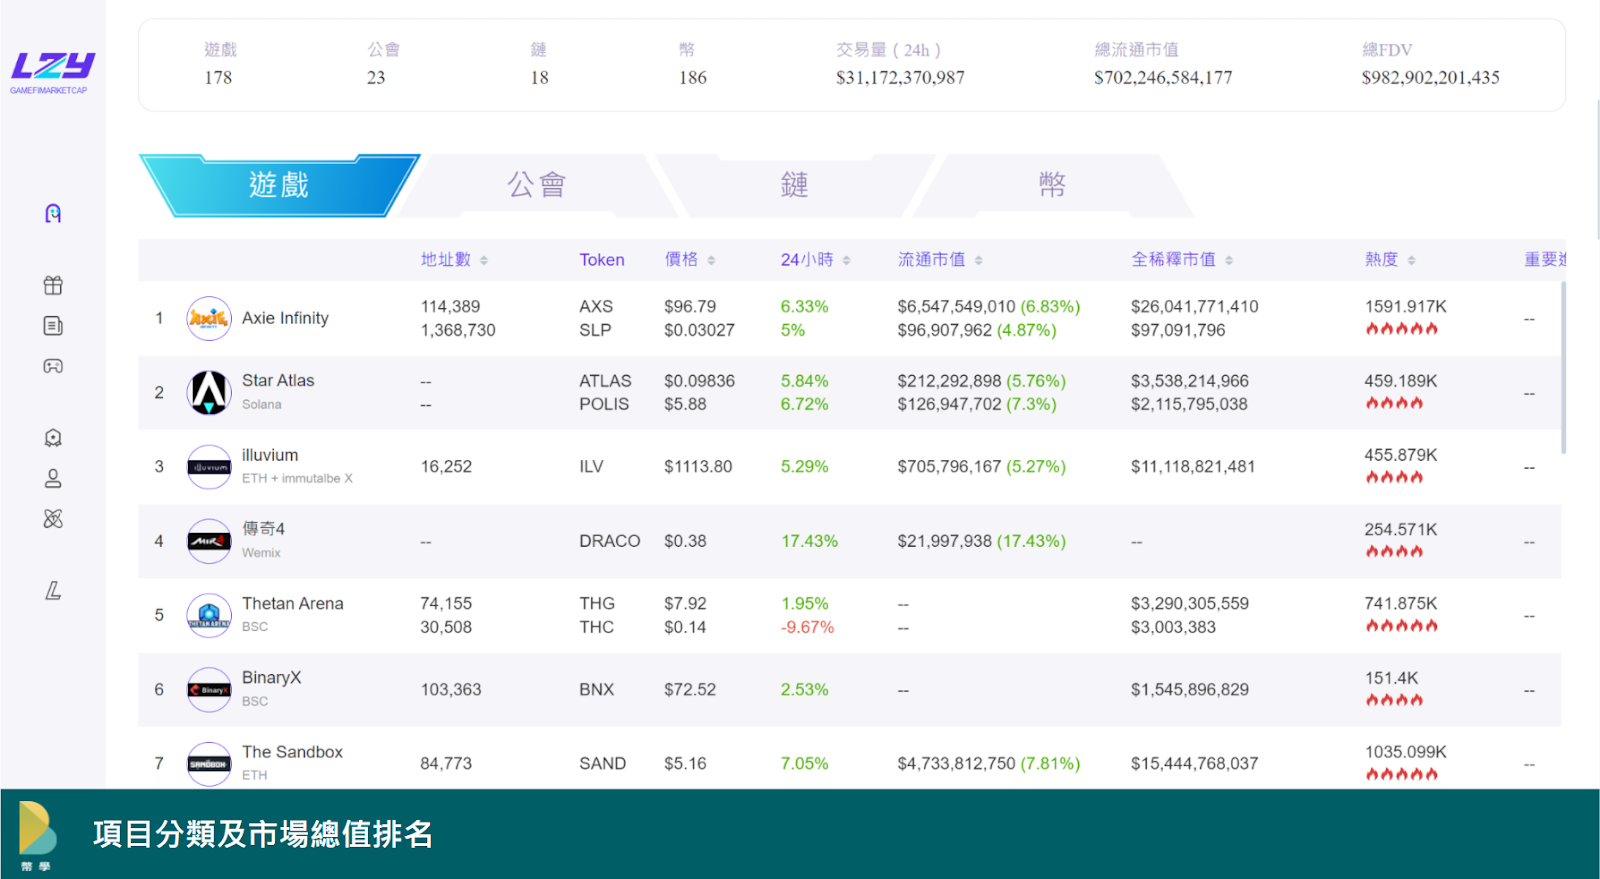Click the BinaryX game logo
This screenshot has width=1600, height=879.
coord(209,690)
